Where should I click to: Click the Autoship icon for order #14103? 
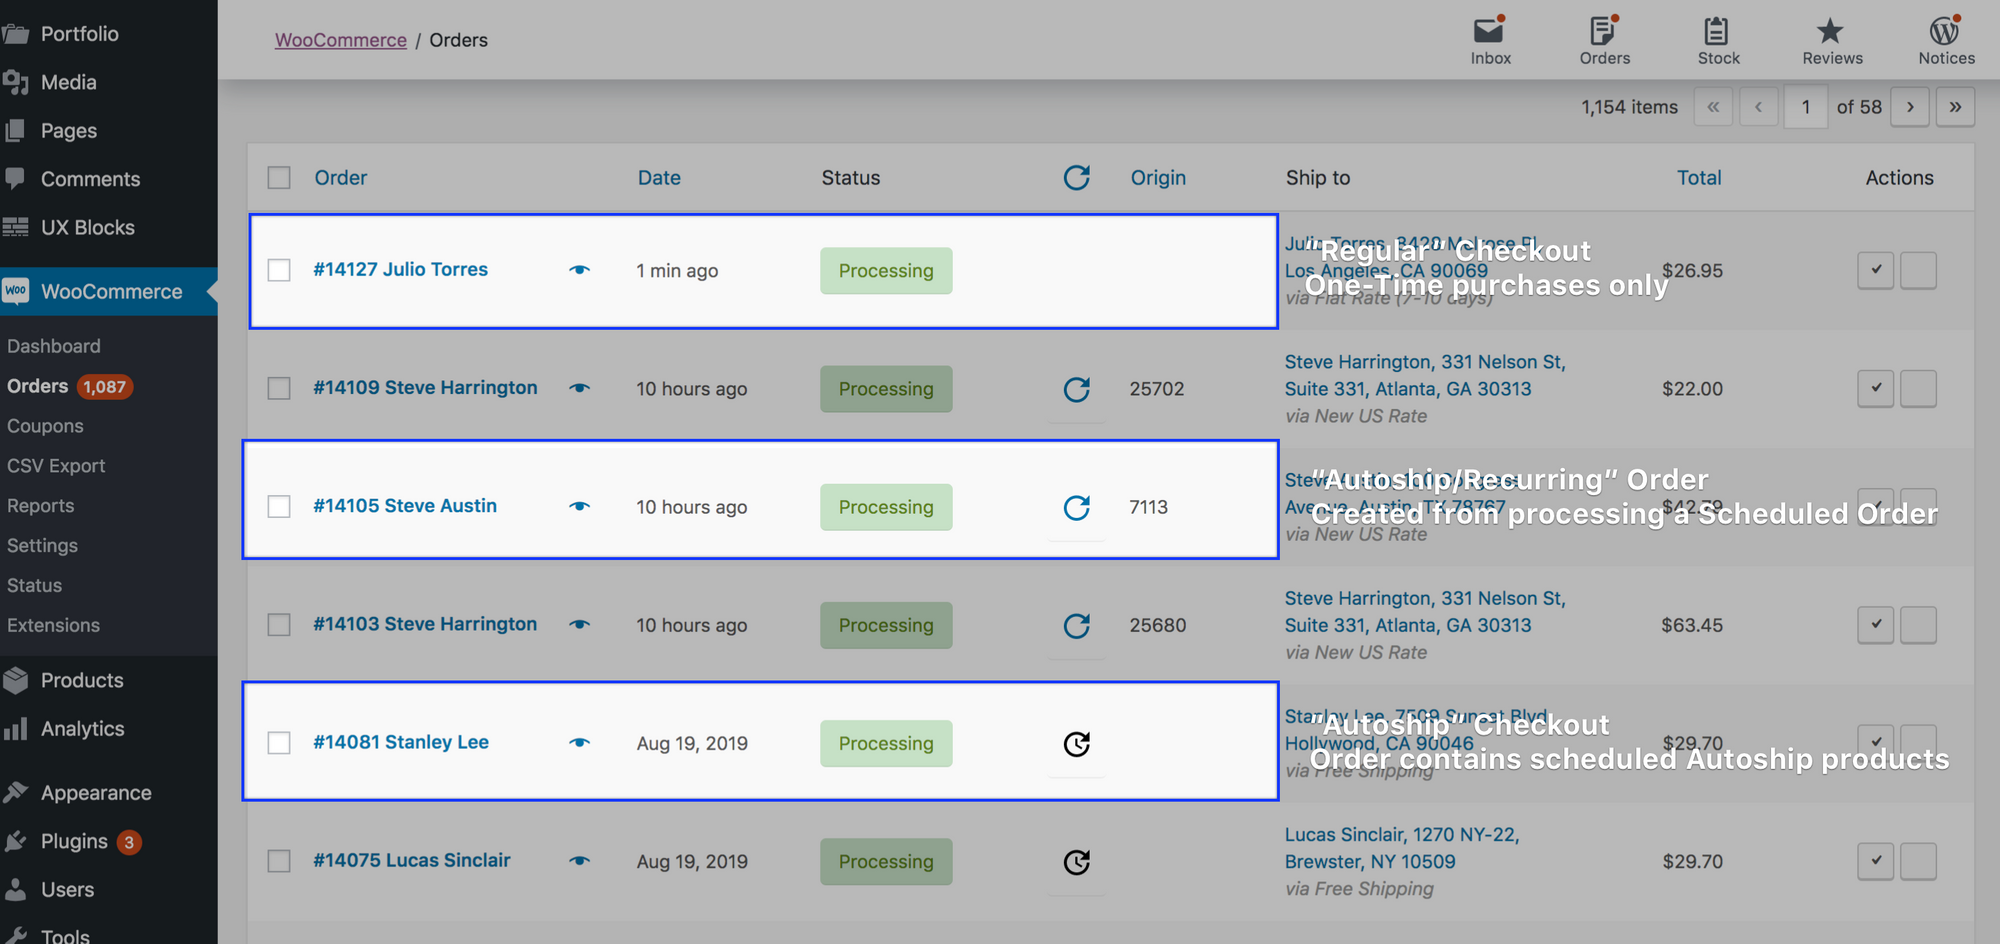pyautogui.click(x=1077, y=625)
